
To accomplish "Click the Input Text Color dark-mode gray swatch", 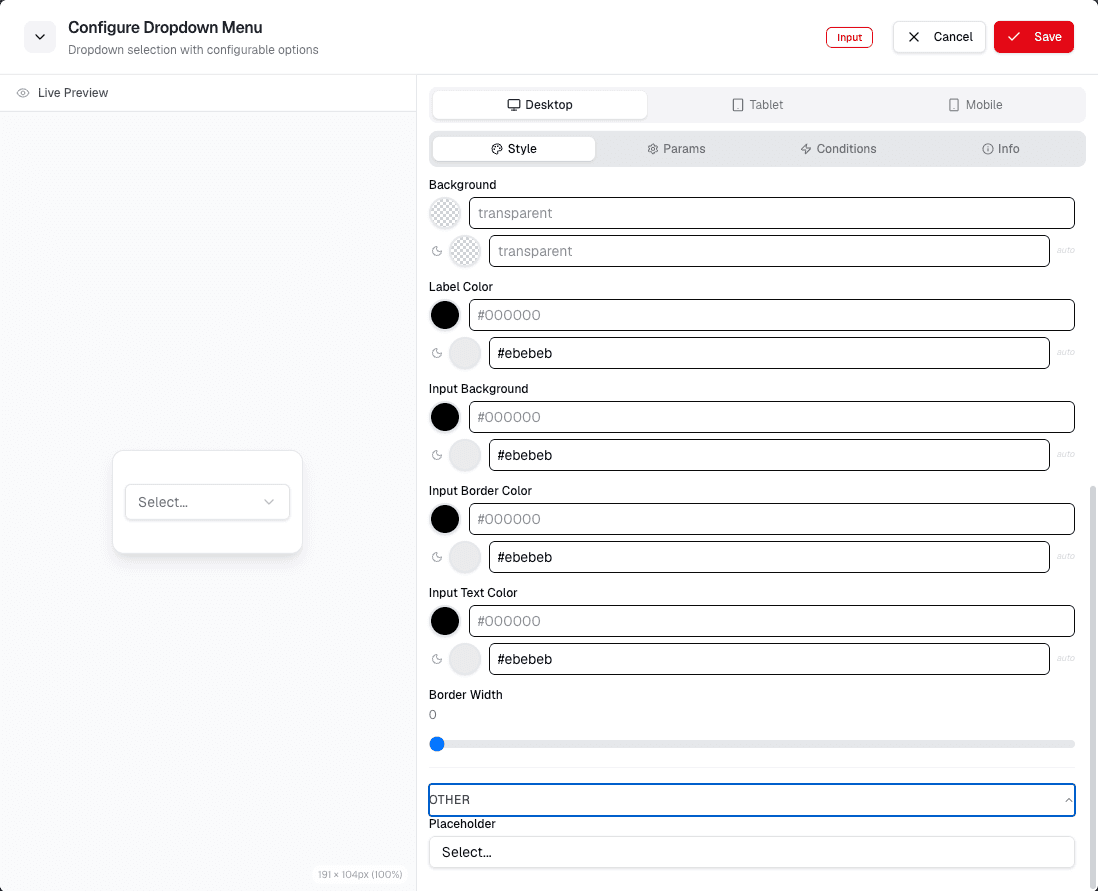I will pos(465,659).
